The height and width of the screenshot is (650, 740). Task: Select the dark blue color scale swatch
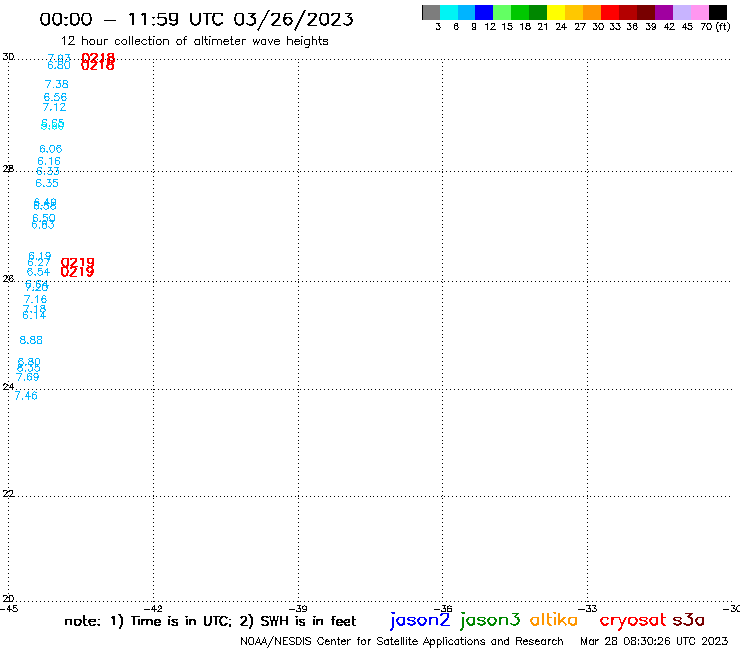[484, 12]
